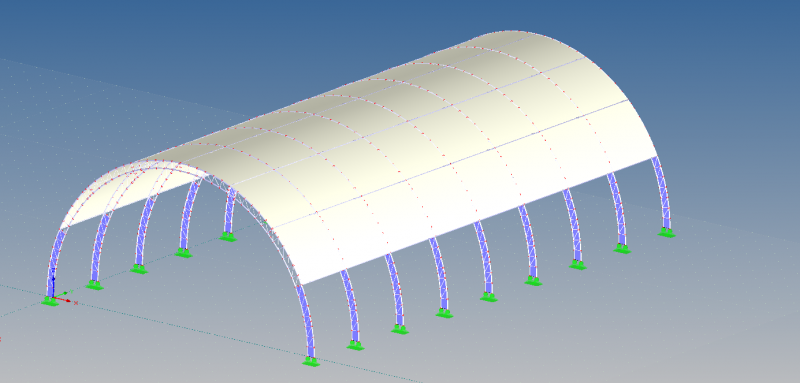Screen dimensions: 800x383
Task: Select the rearmost arch's exposed blue column
Action: coord(662,193)
